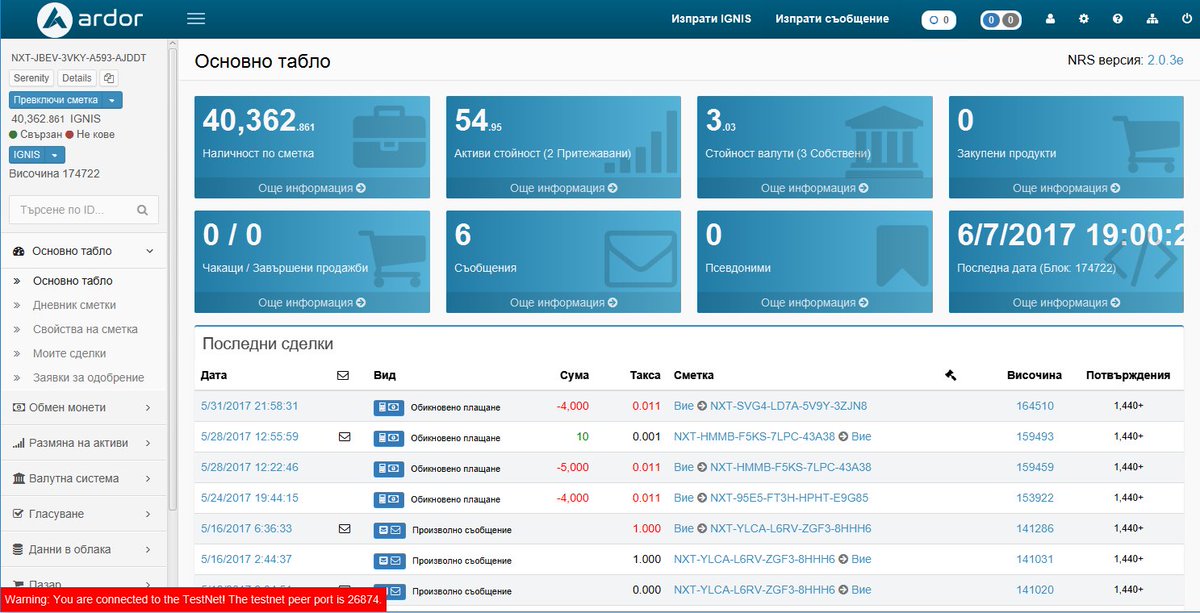More info on Чакащи / Завършени продажби card
The height and width of the screenshot is (613, 1200).
pyautogui.click(x=312, y=302)
